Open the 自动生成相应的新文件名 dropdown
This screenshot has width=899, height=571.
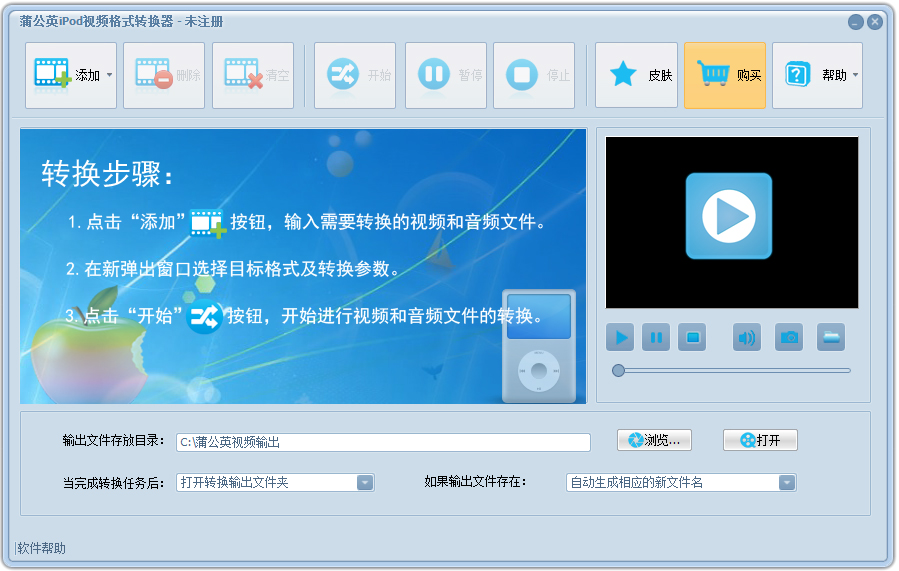(x=681, y=483)
